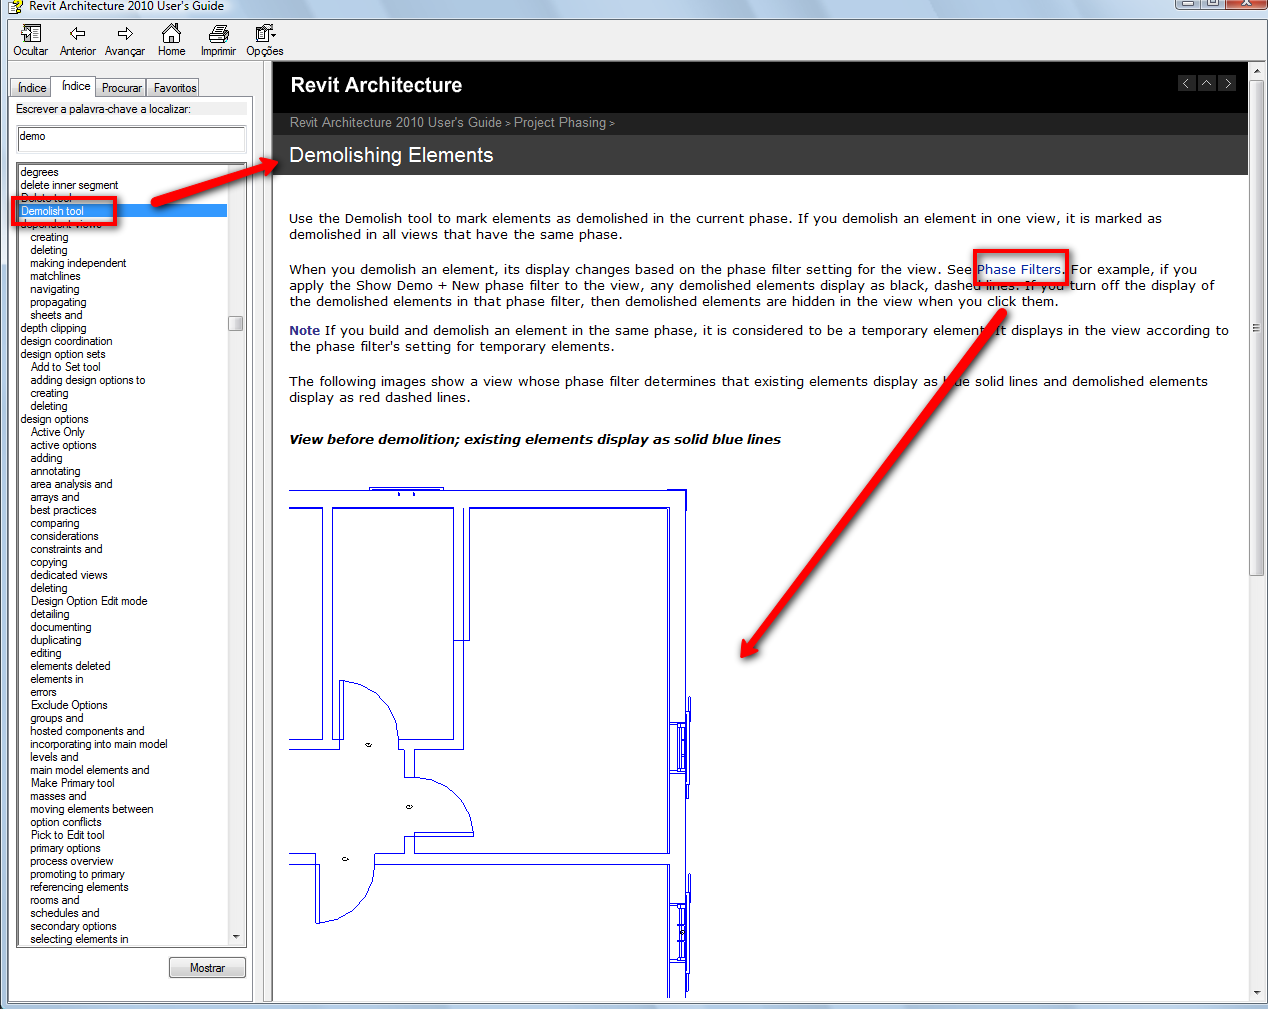Click the index list scrollbar thumb
This screenshot has width=1268, height=1009.
[x=236, y=323]
